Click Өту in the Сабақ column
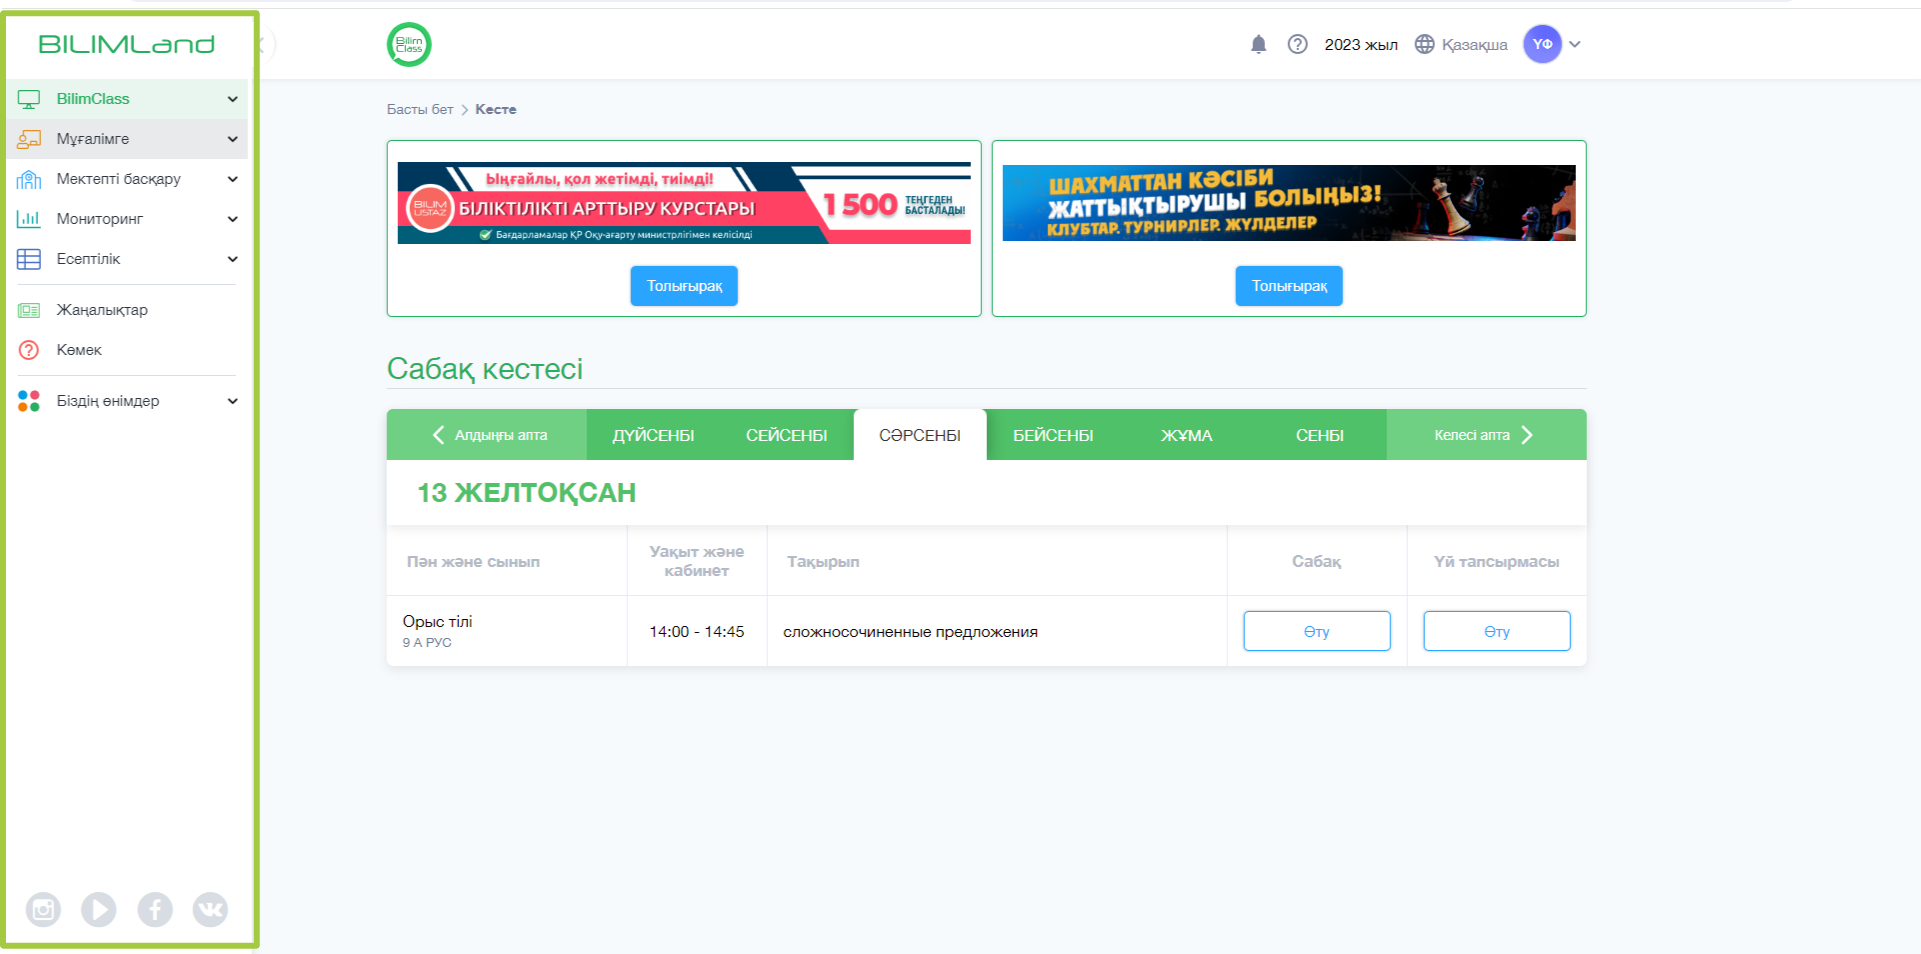This screenshot has width=1921, height=954. point(1317,631)
